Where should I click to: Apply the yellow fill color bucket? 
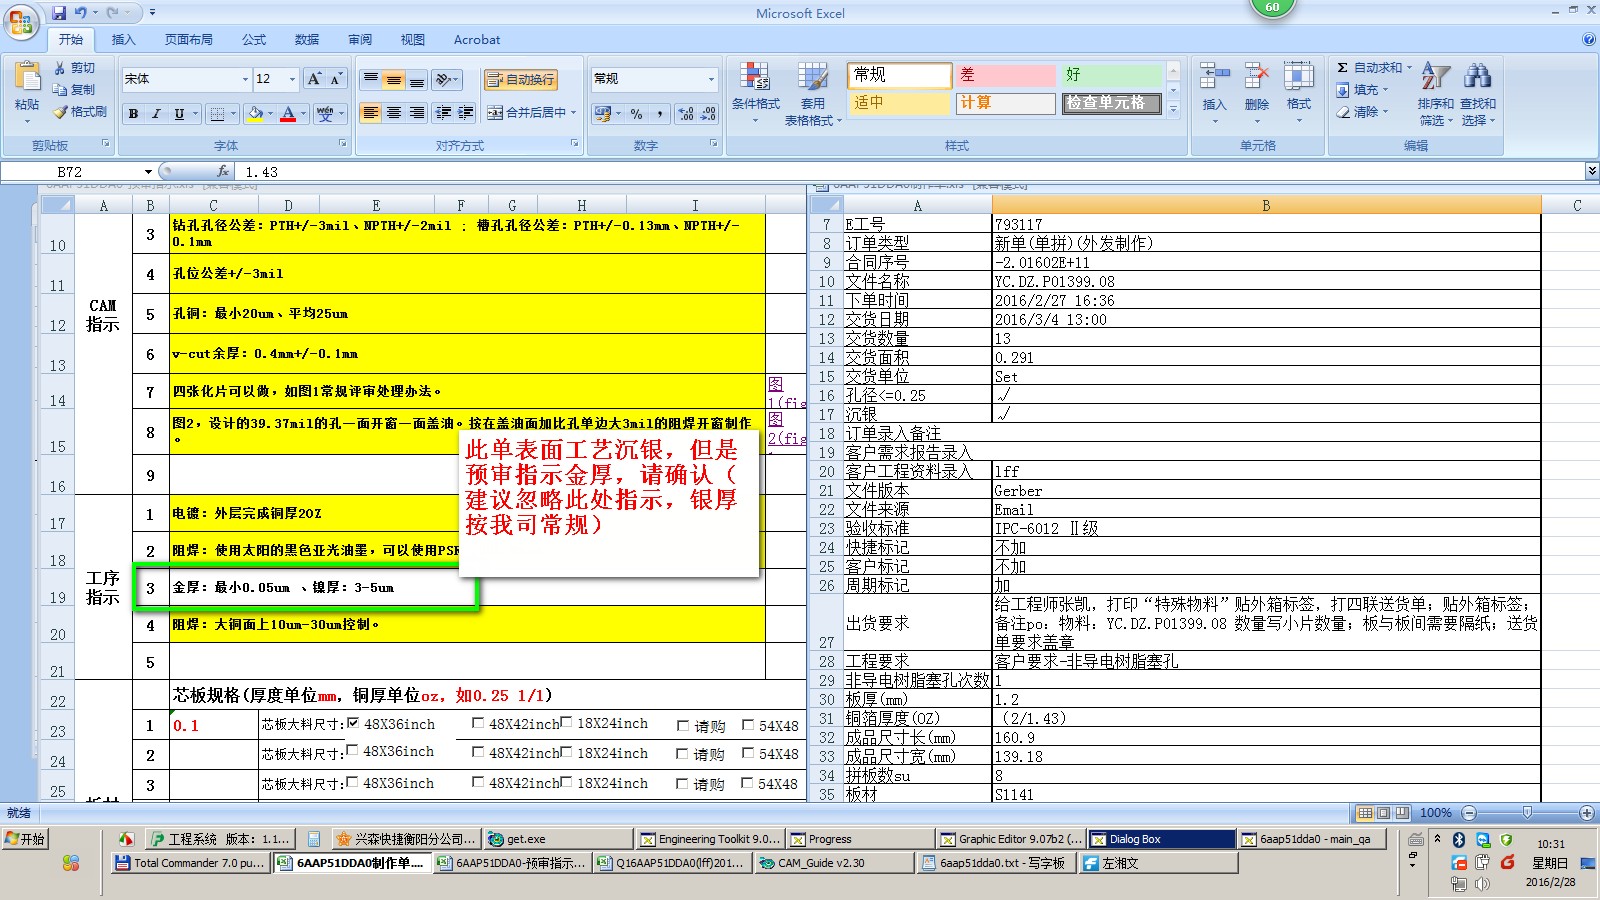256,114
